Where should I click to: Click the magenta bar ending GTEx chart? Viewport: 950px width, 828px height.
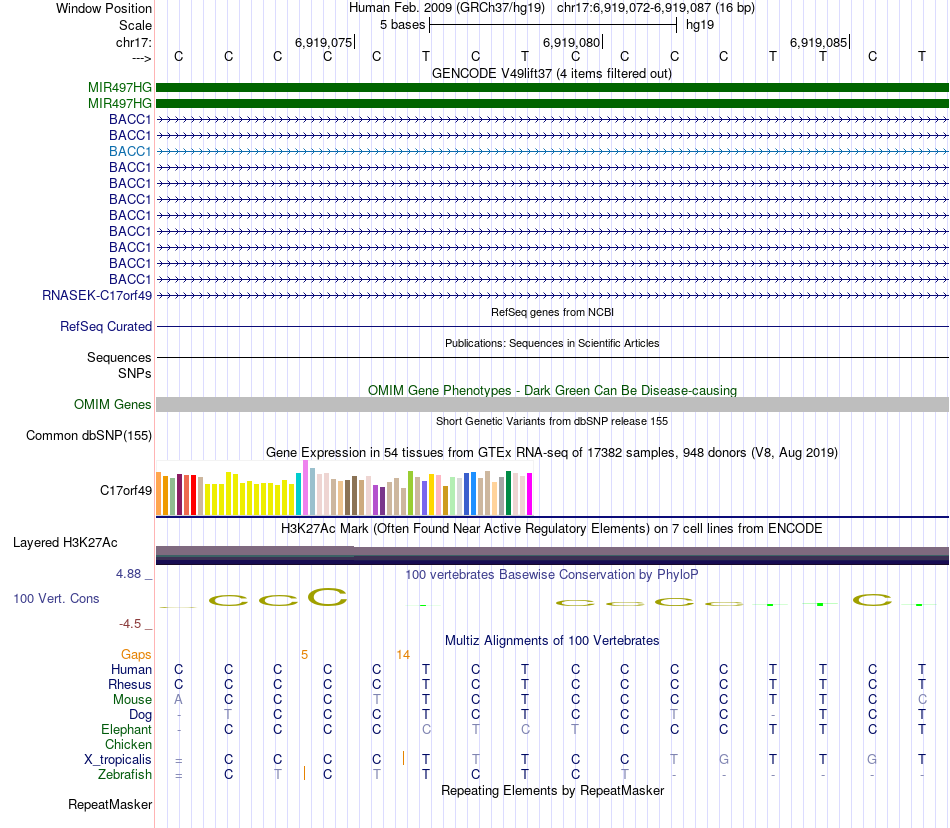point(530,494)
